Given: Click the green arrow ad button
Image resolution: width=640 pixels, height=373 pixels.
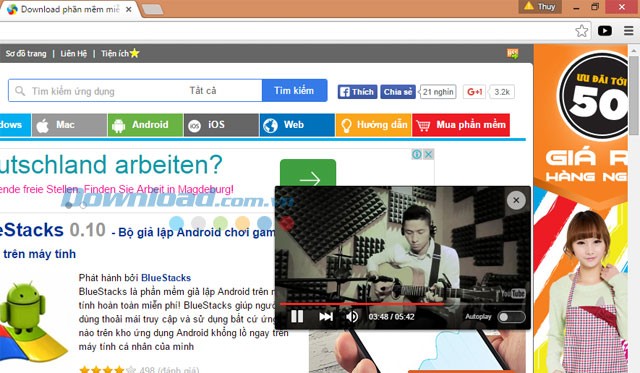Looking at the screenshot, I should coord(308,173).
